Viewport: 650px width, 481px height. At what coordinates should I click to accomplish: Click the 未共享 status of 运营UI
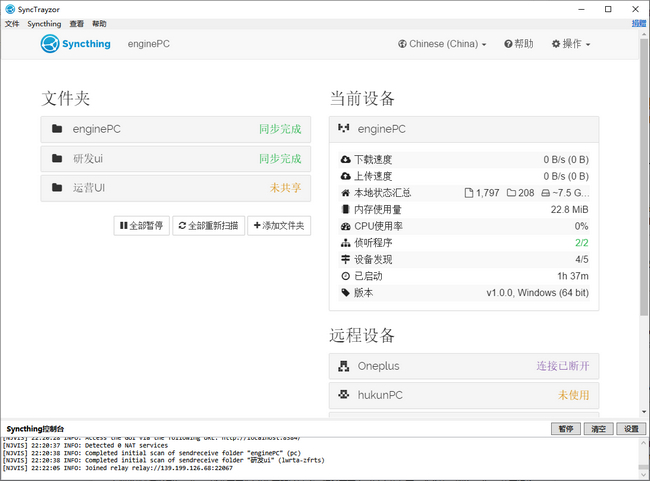pyautogui.click(x=285, y=188)
